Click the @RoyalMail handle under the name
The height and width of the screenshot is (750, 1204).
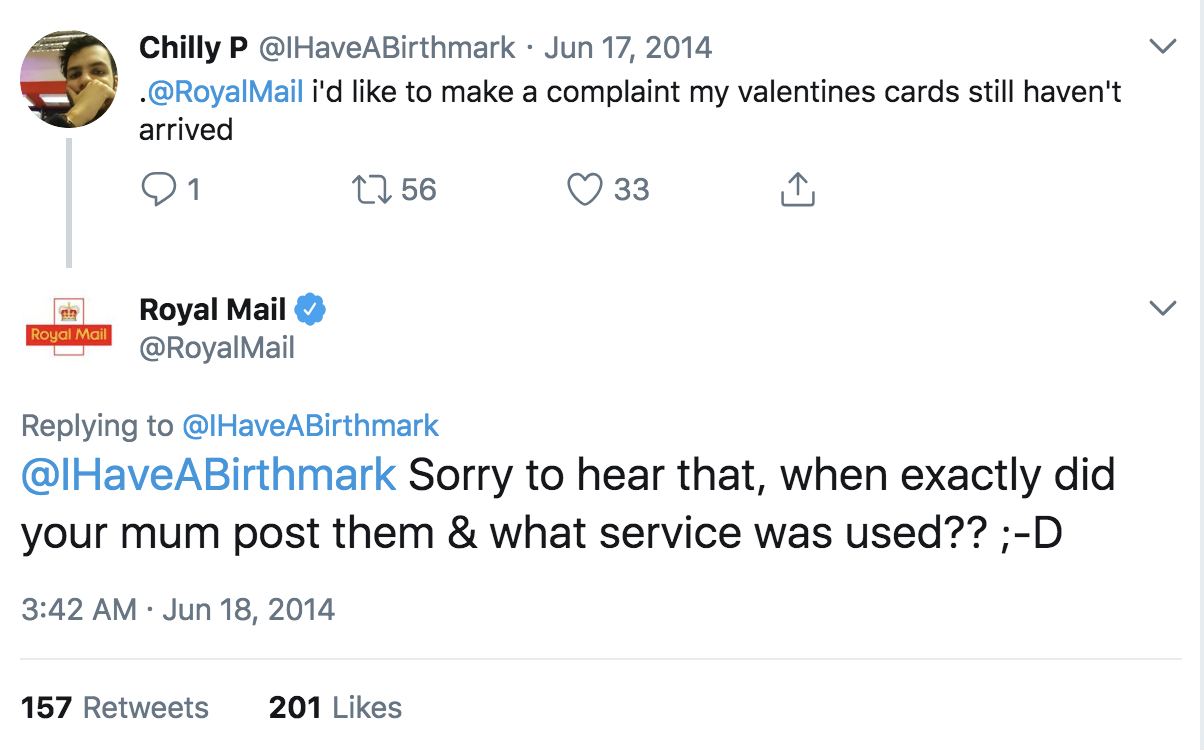point(217,347)
